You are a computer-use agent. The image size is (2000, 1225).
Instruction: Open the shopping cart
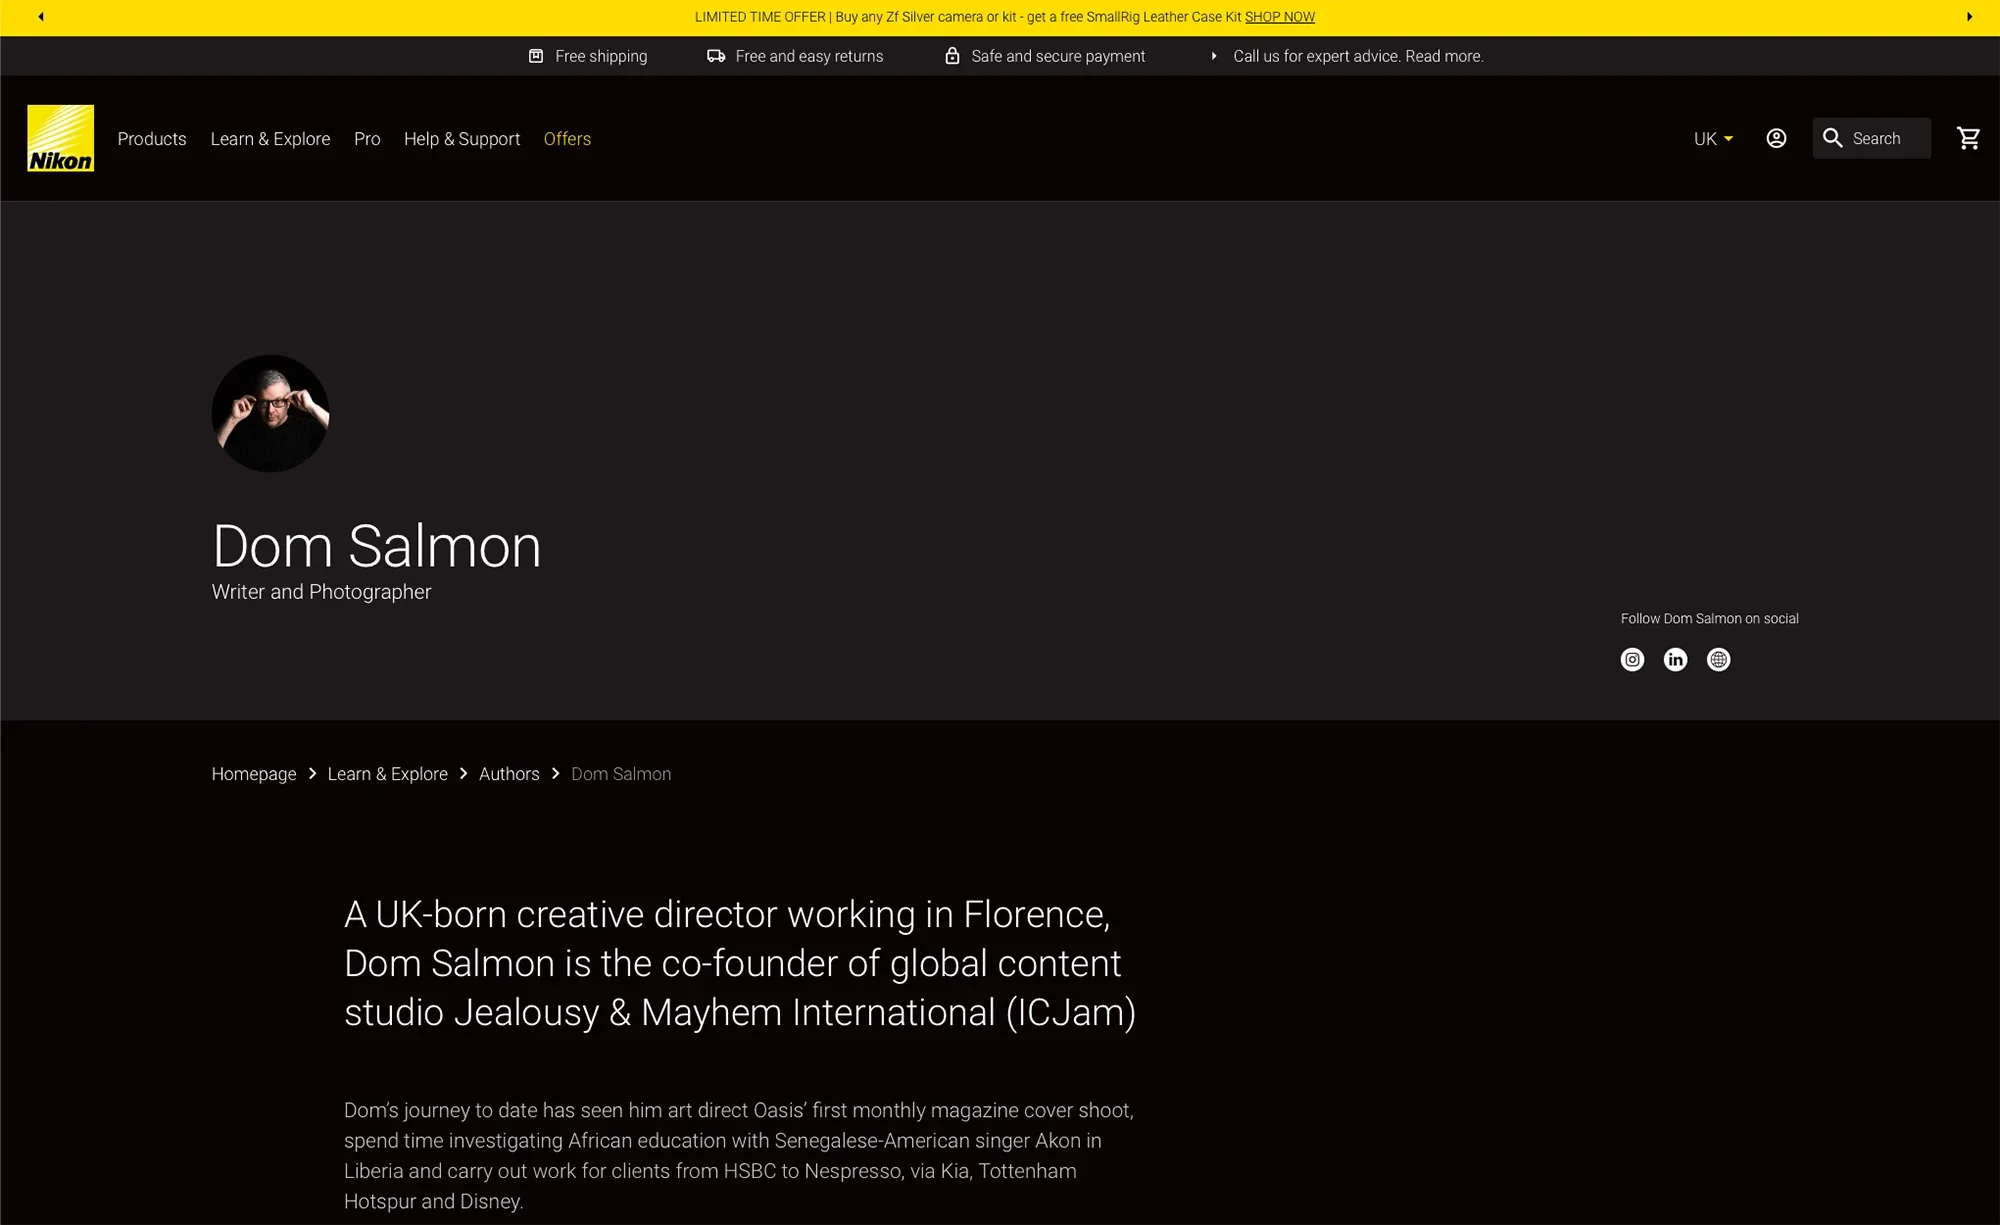tap(1968, 138)
